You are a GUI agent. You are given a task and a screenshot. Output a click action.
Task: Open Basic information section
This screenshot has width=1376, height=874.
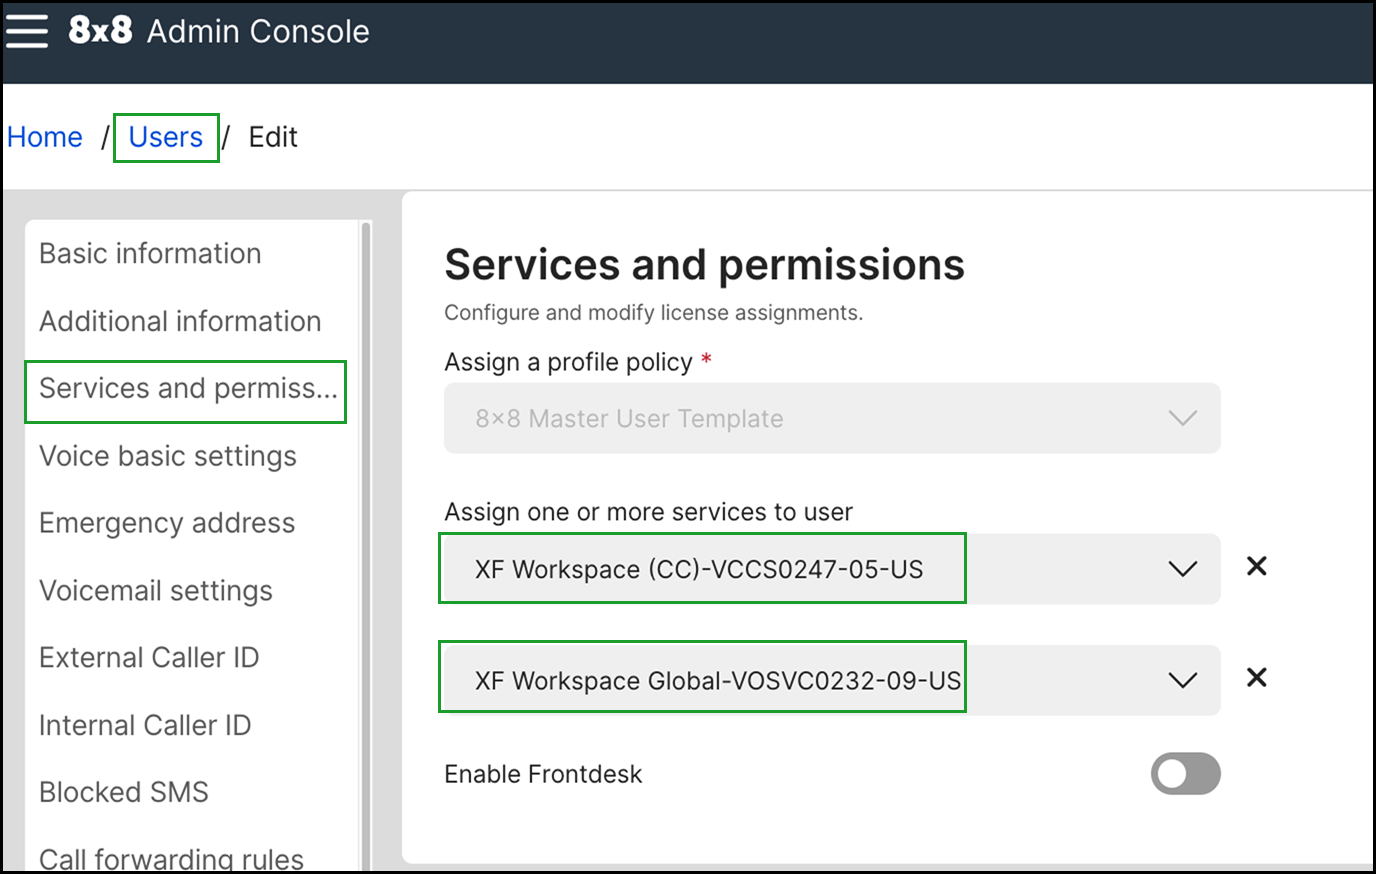click(x=150, y=253)
